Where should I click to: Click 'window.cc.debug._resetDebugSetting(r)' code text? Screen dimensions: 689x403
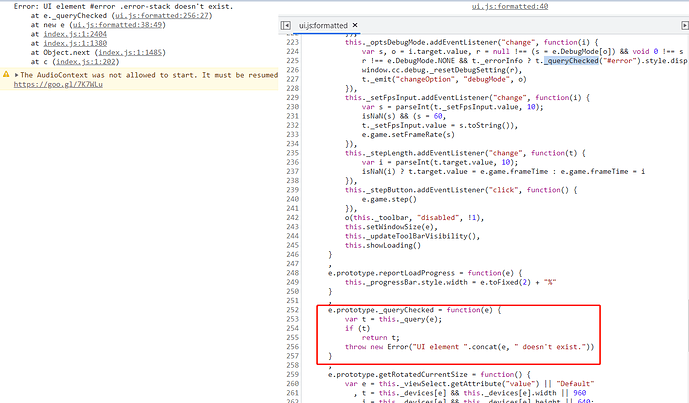pos(442,70)
